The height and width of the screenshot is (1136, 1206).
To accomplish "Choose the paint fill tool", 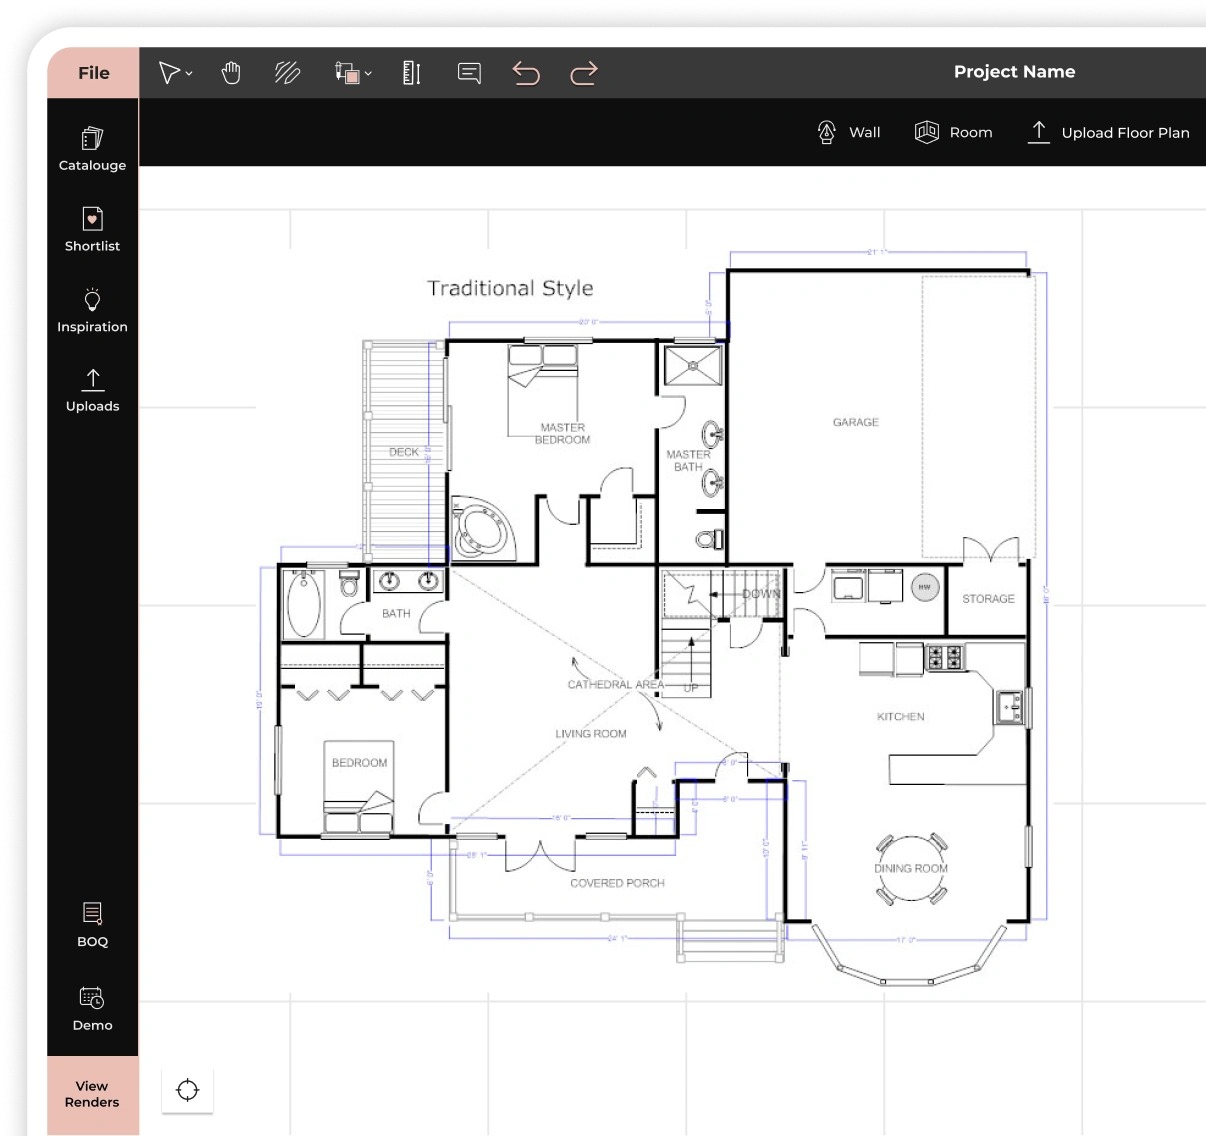I will (x=346, y=73).
